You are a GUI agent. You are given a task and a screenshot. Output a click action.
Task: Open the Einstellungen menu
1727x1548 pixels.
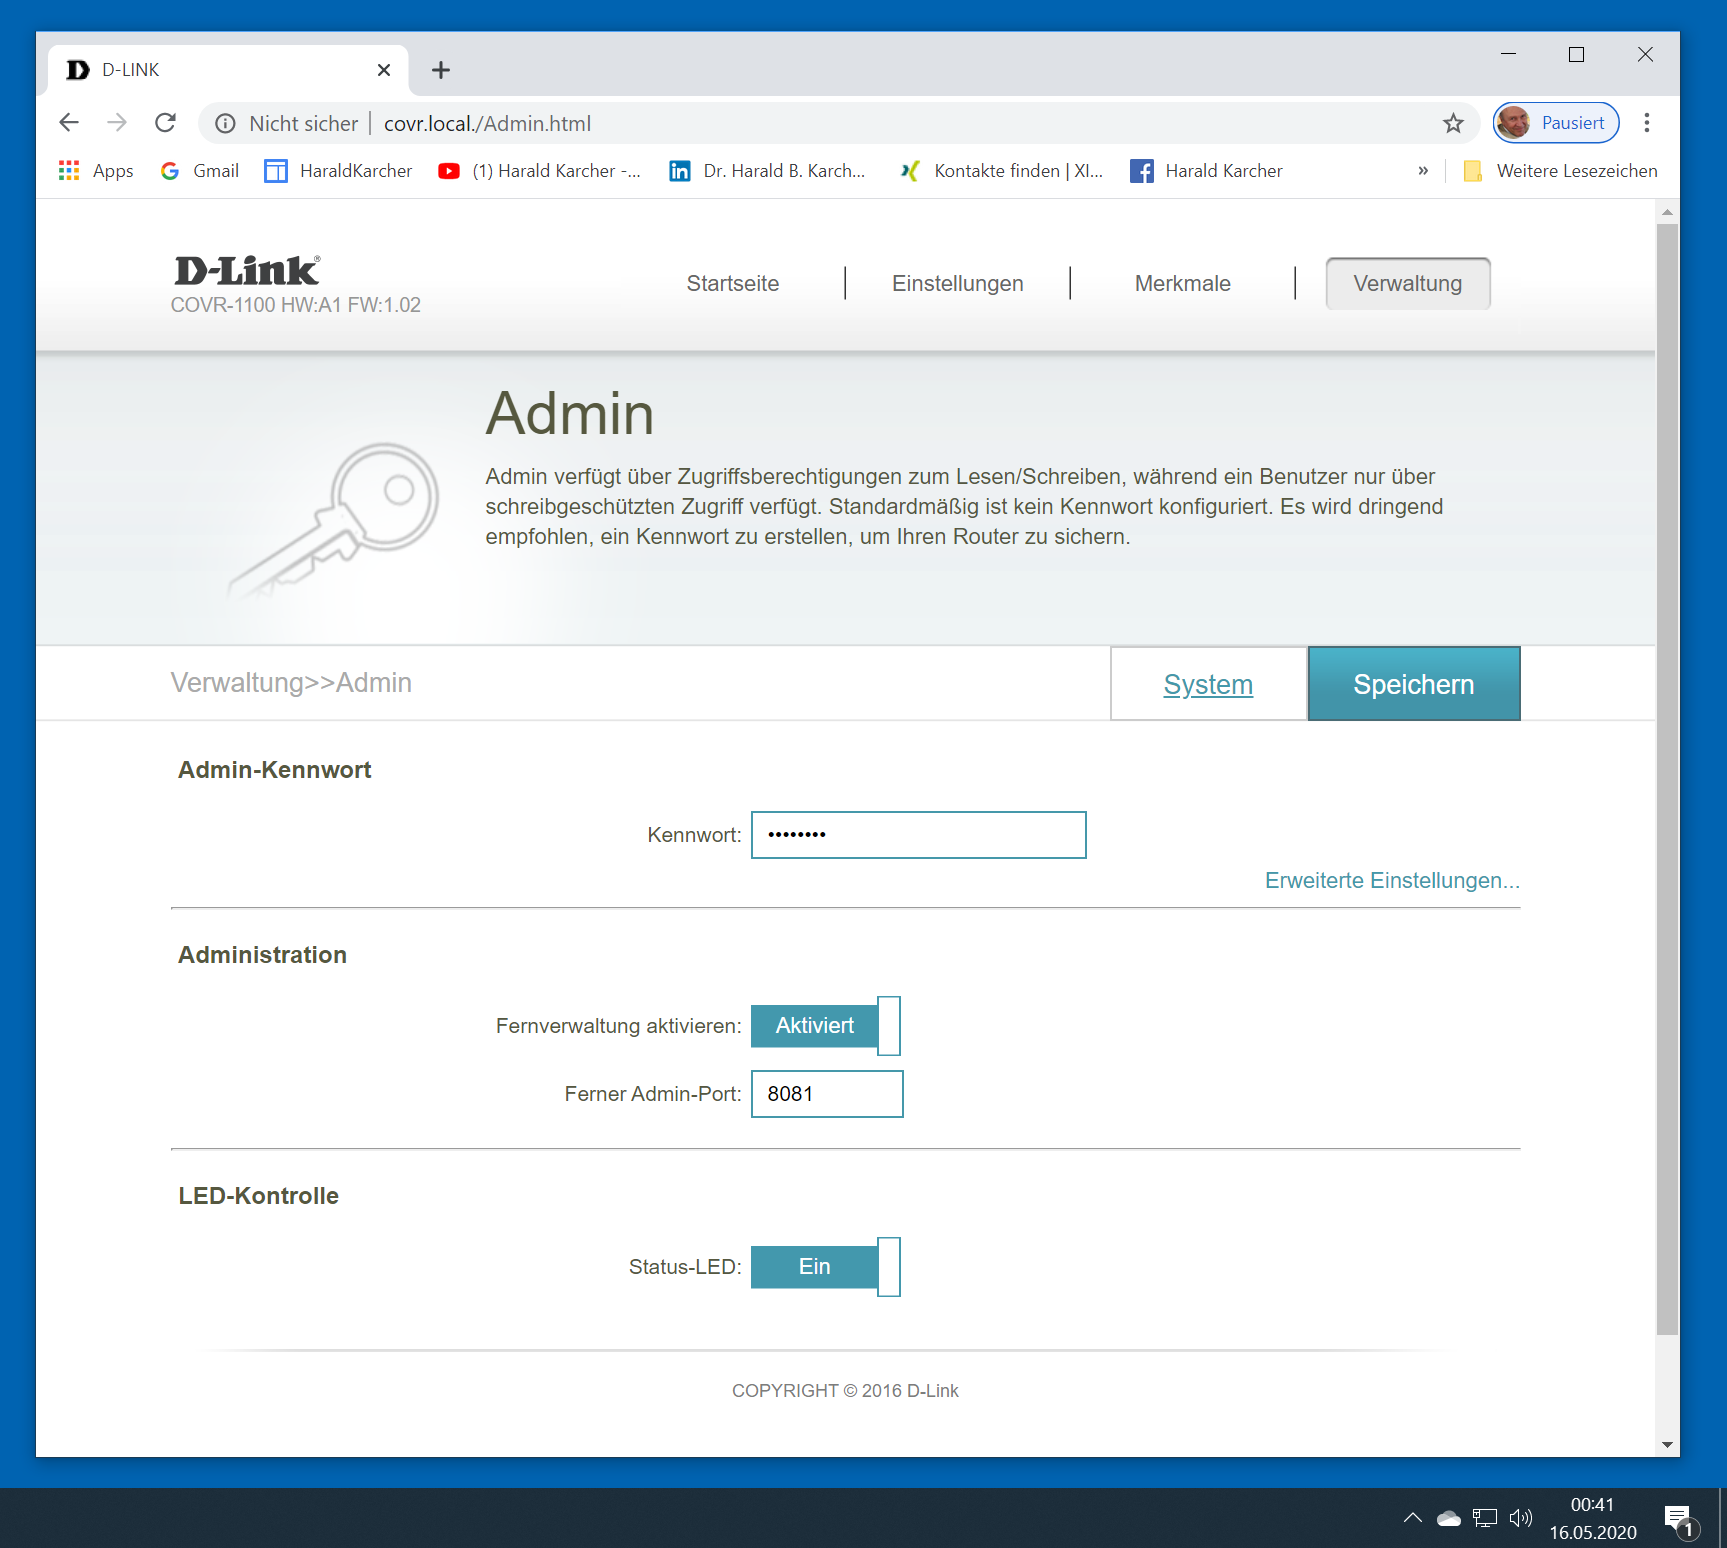tap(957, 284)
